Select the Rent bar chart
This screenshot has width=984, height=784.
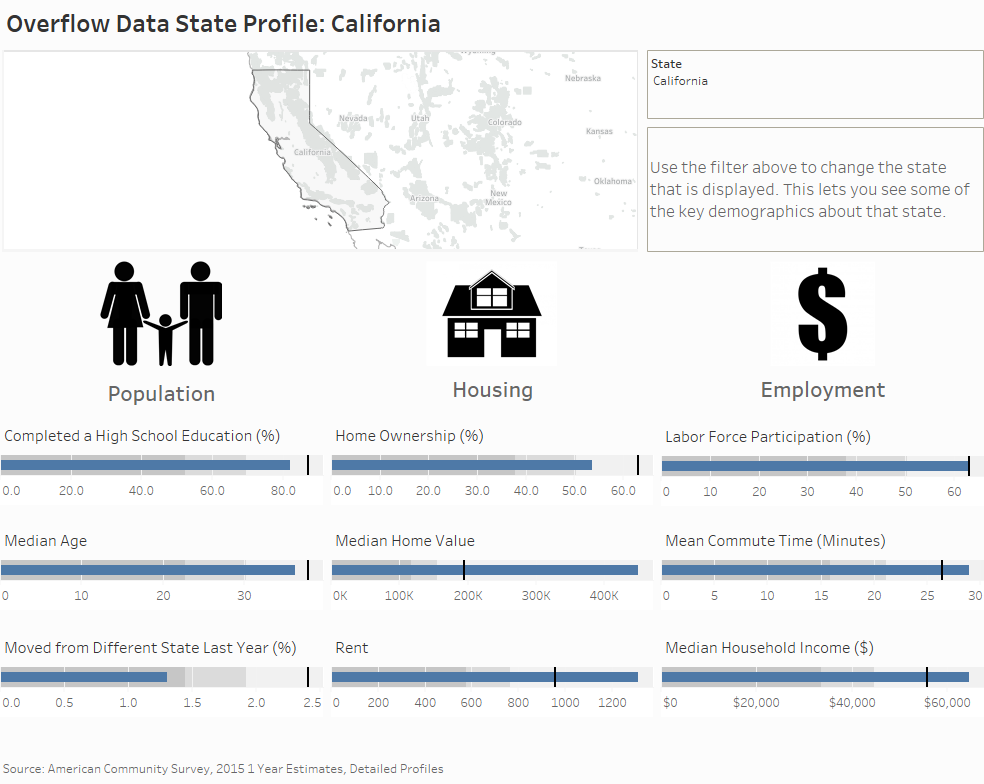click(x=480, y=676)
